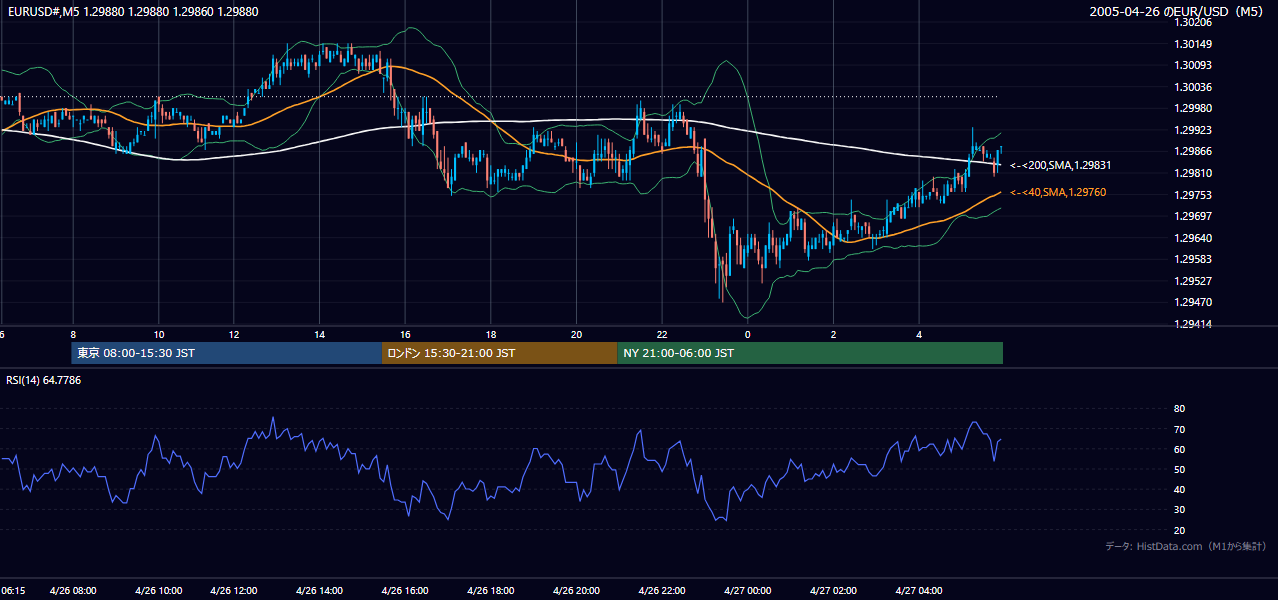Click the 4/26 12:00 time axis label
Screen dimensions: 1278x600
tap(235, 591)
